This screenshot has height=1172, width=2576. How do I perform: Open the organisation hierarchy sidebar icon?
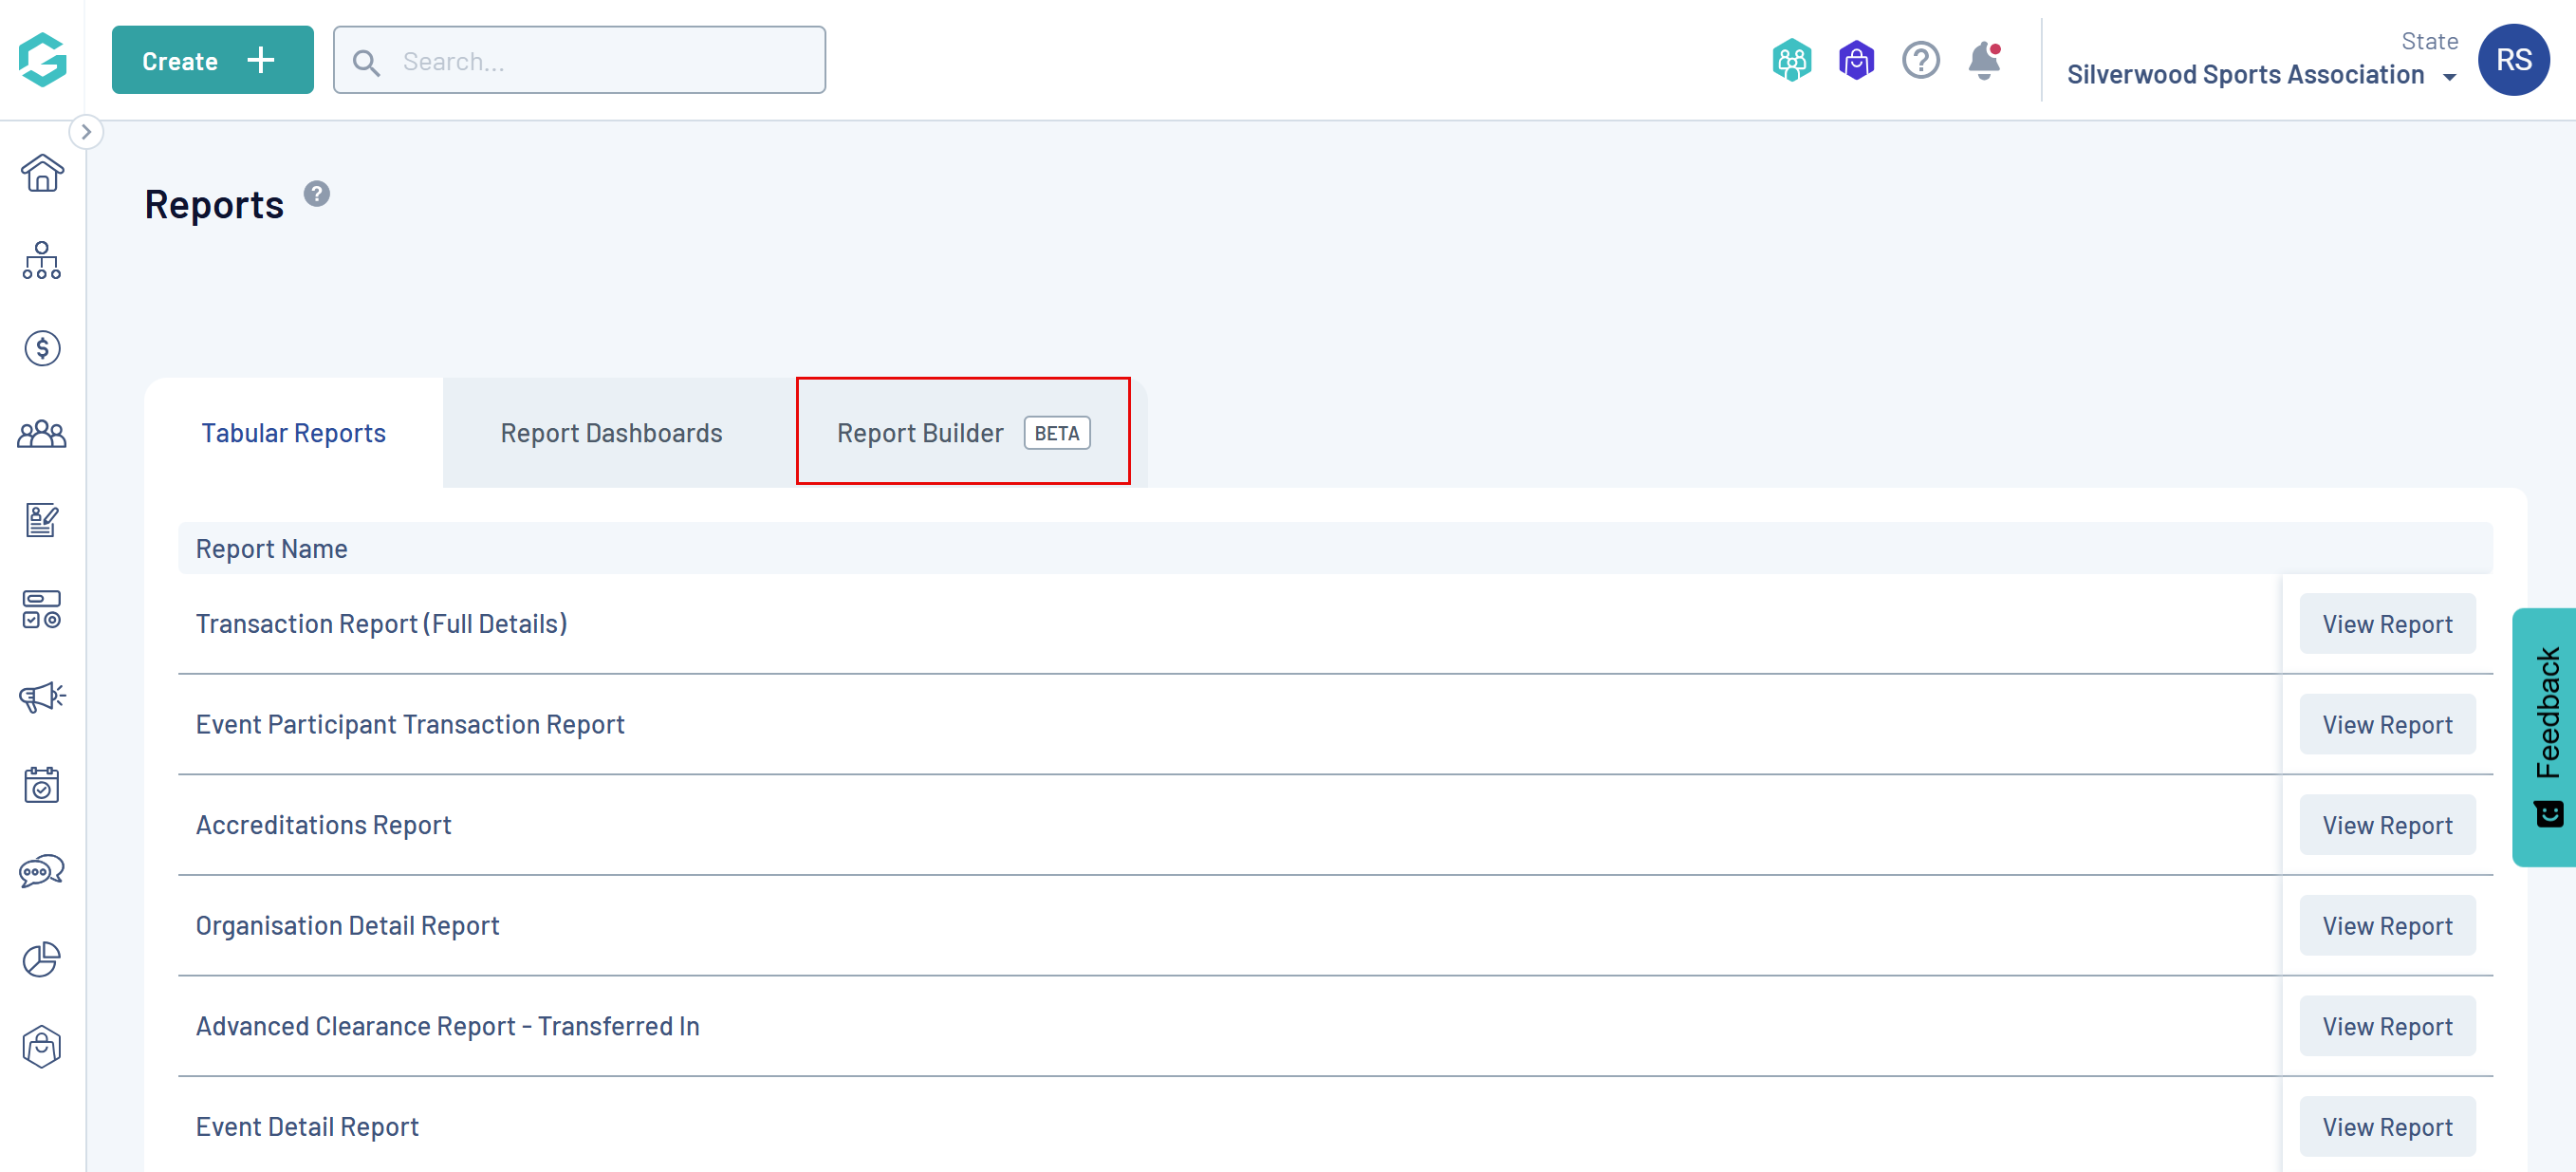pos(42,261)
